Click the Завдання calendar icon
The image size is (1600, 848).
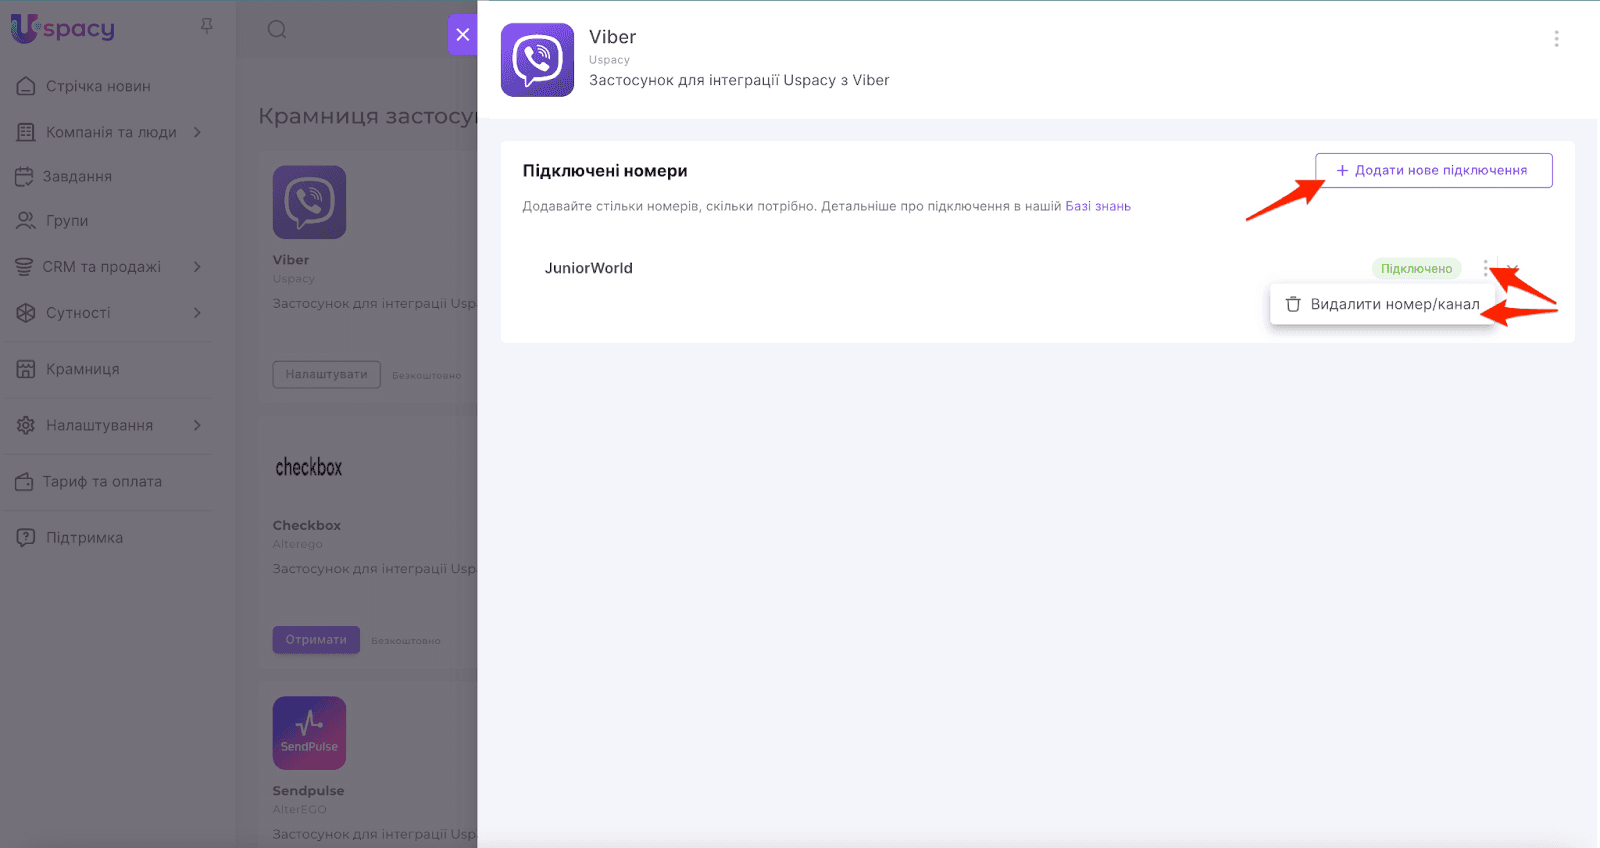(x=24, y=176)
